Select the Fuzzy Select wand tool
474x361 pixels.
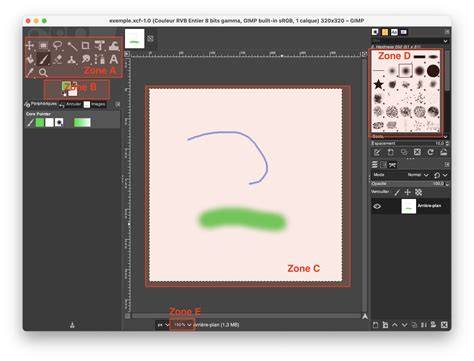click(x=72, y=45)
